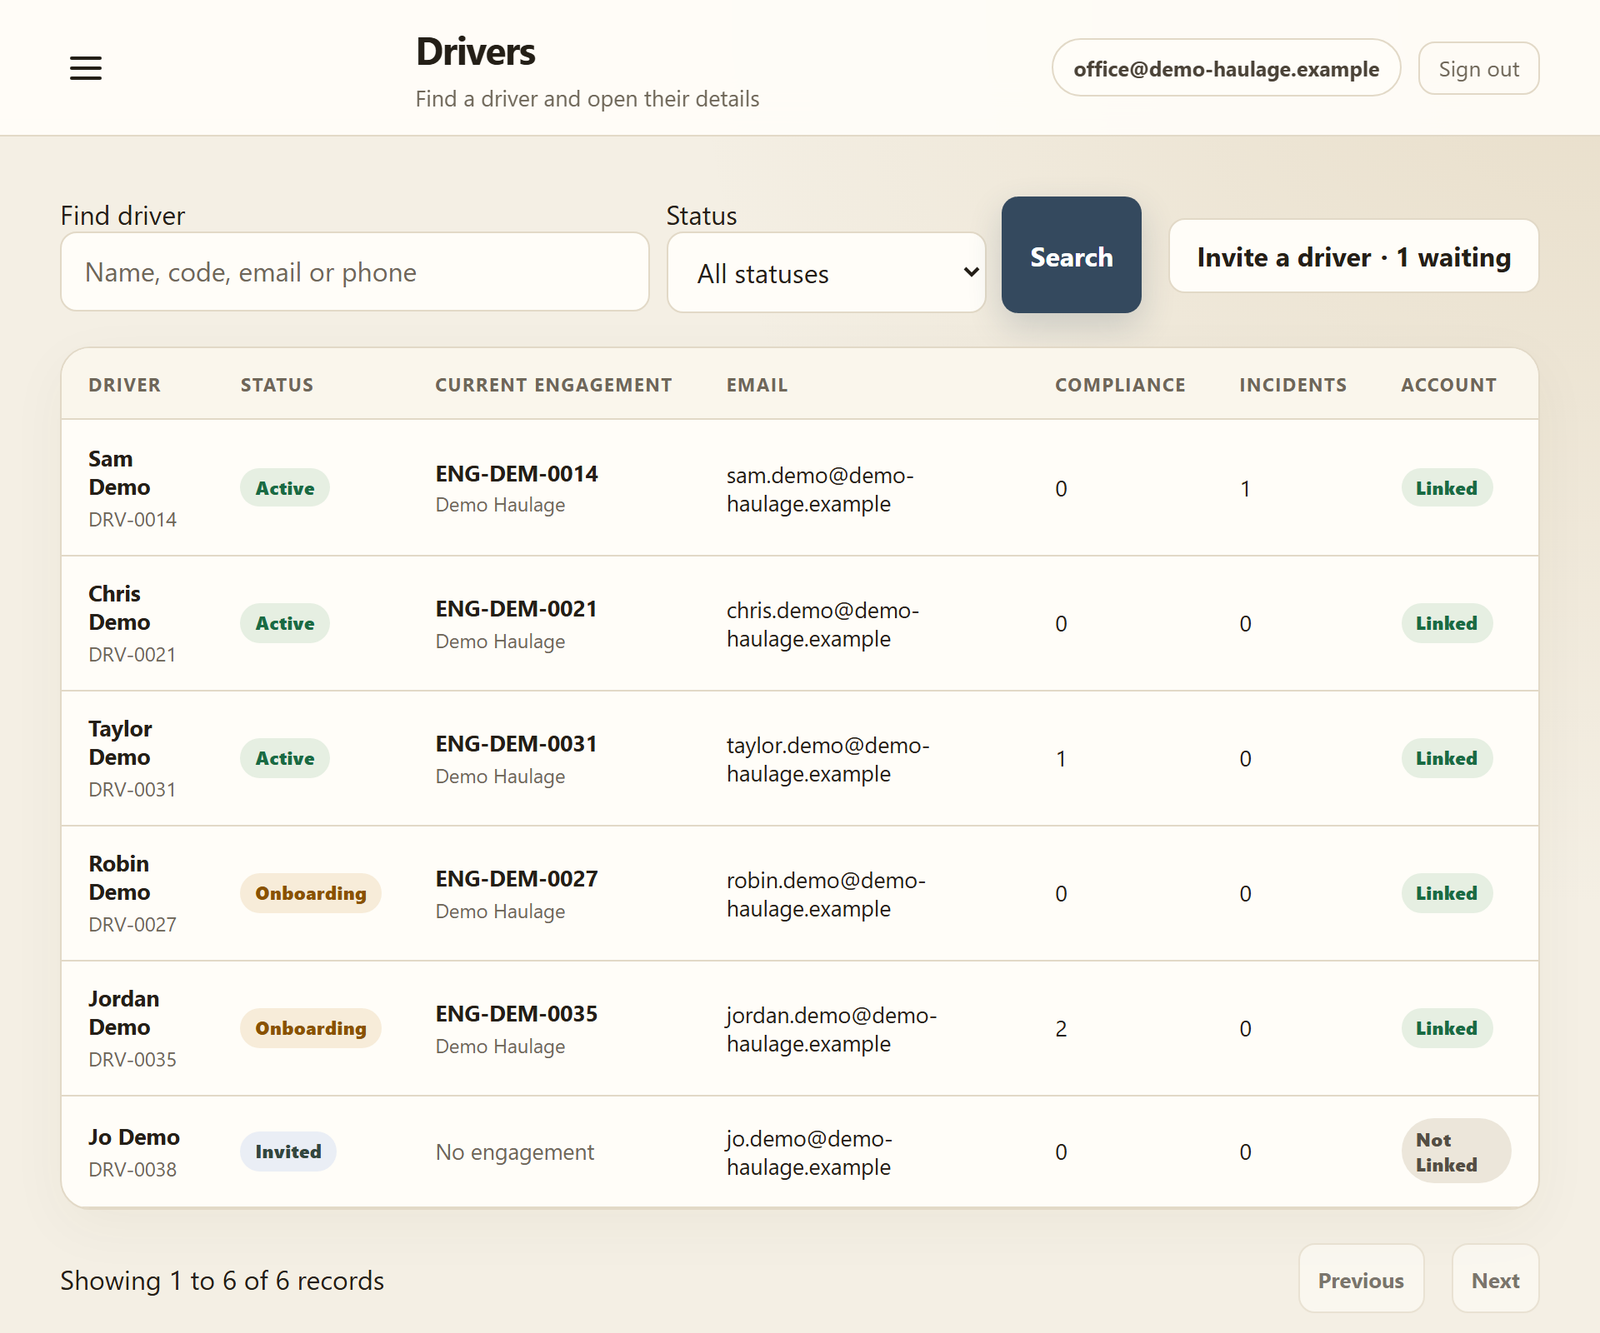Click the Status column header
The height and width of the screenshot is (1333, 1600).
click(277, 385)
